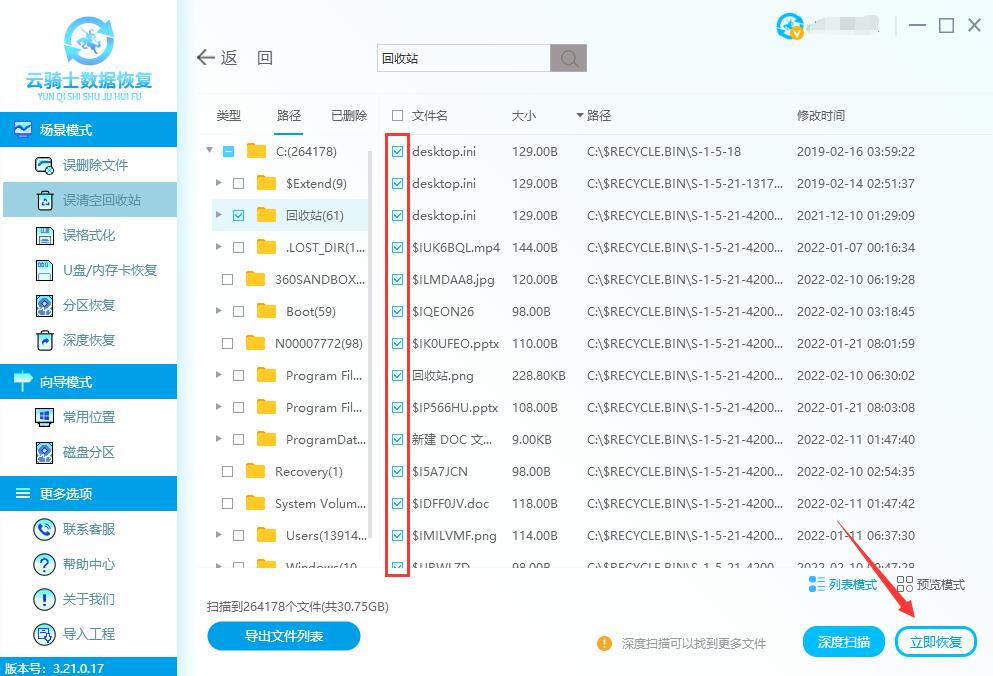Image resolution: width=993 pixels, height=676 pixels.
Task: Switch to the 类型 tab
Action: (x=229, y=115)
